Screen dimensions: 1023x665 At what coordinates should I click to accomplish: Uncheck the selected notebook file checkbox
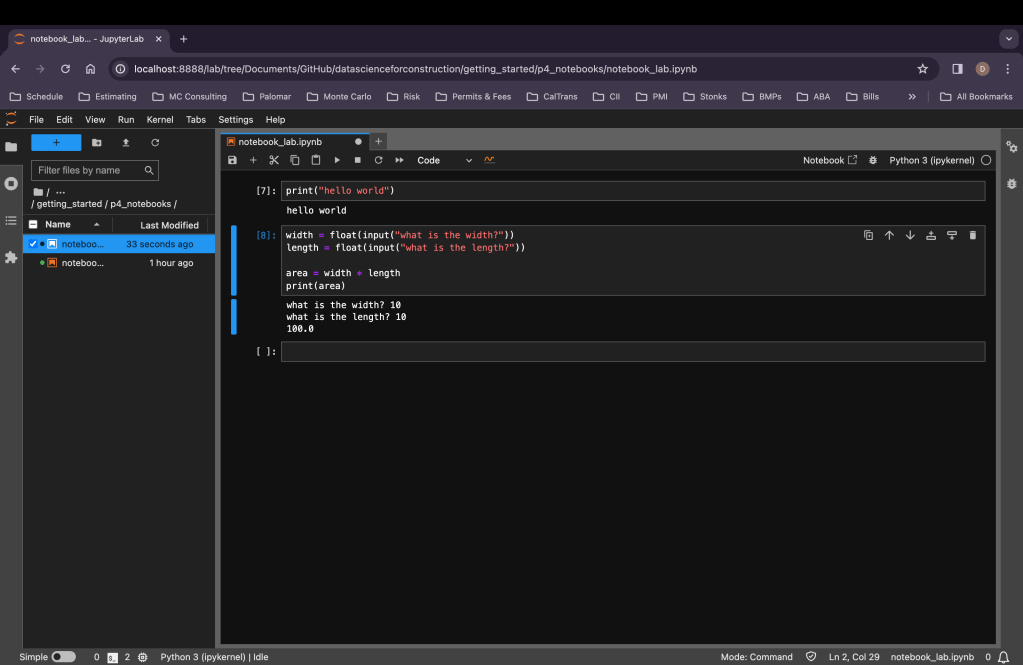[x=33, y=244]
